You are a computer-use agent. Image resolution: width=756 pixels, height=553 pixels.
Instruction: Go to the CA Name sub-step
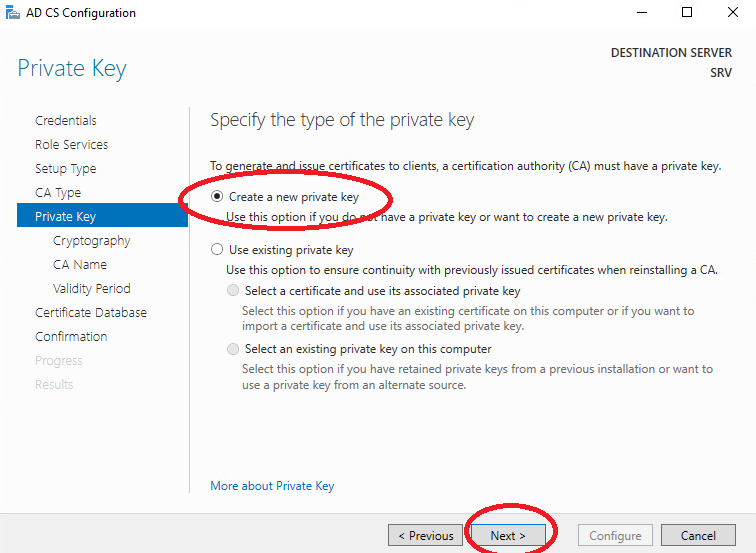tap(80, 265)
